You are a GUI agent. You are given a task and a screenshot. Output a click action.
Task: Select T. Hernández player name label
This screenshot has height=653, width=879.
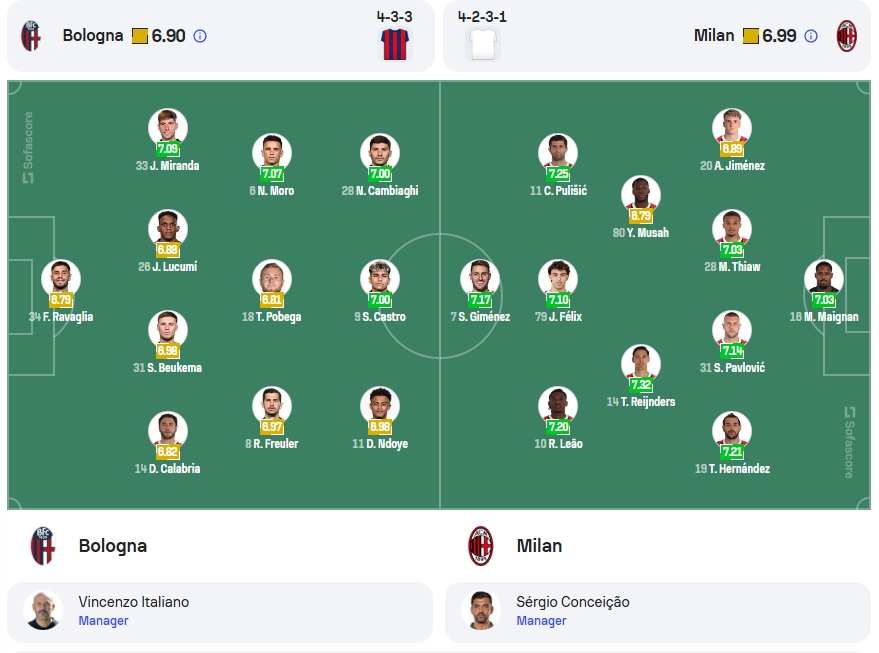point(732,469)
